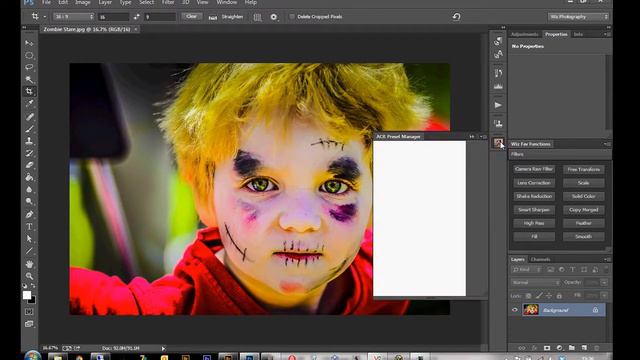Create a new layer group
Viewport: 640px width, 360px height.
(x=571, y=348)
